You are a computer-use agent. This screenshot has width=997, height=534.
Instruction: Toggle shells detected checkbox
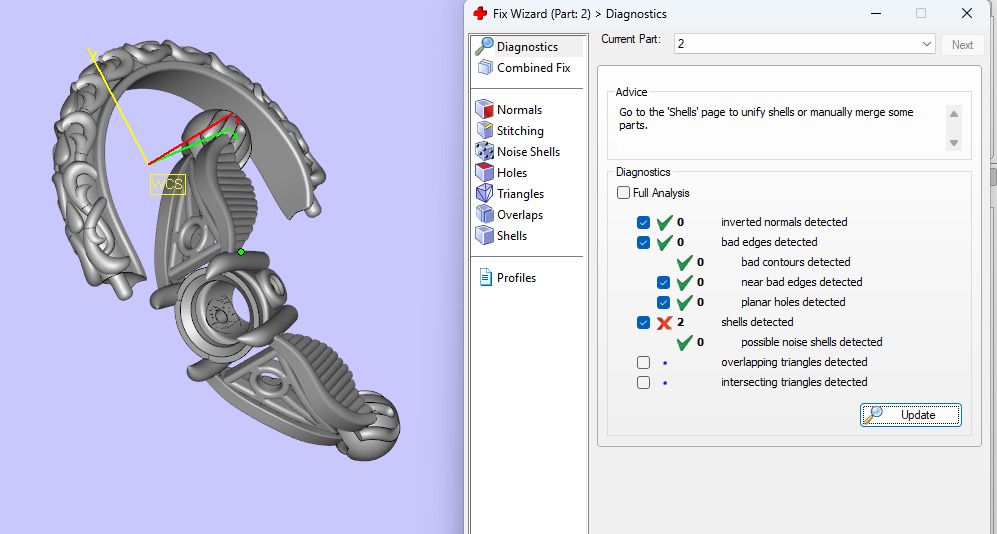click(x=643, y=322)
